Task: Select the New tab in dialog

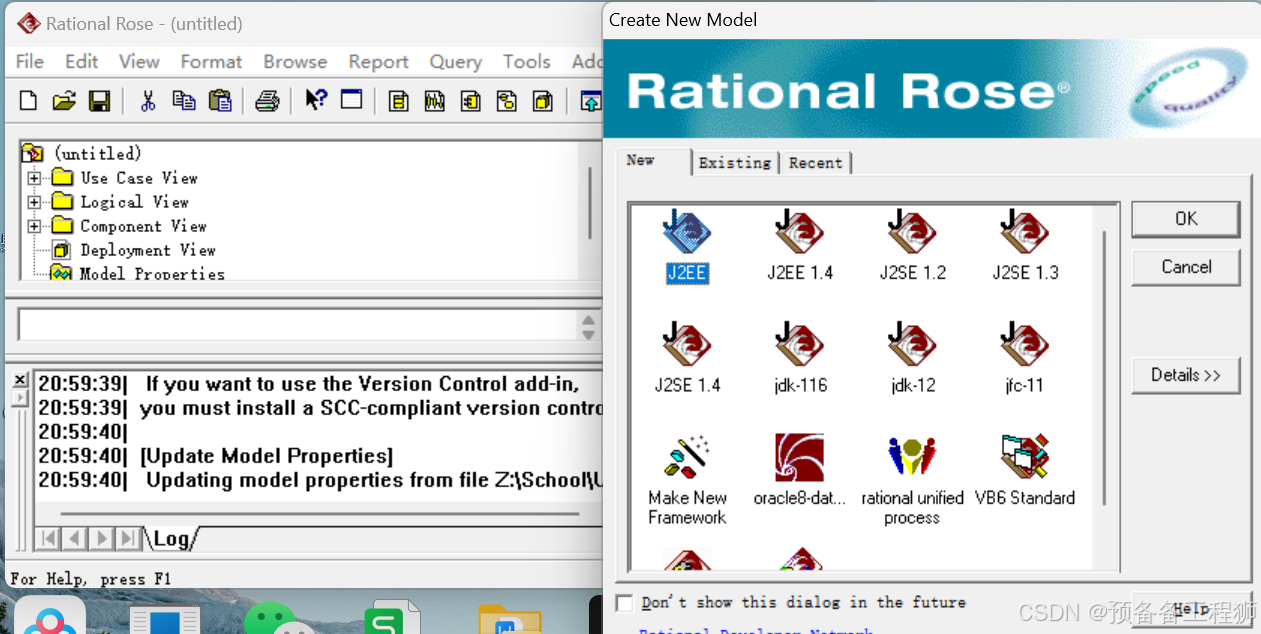Action: pos(641,160)
